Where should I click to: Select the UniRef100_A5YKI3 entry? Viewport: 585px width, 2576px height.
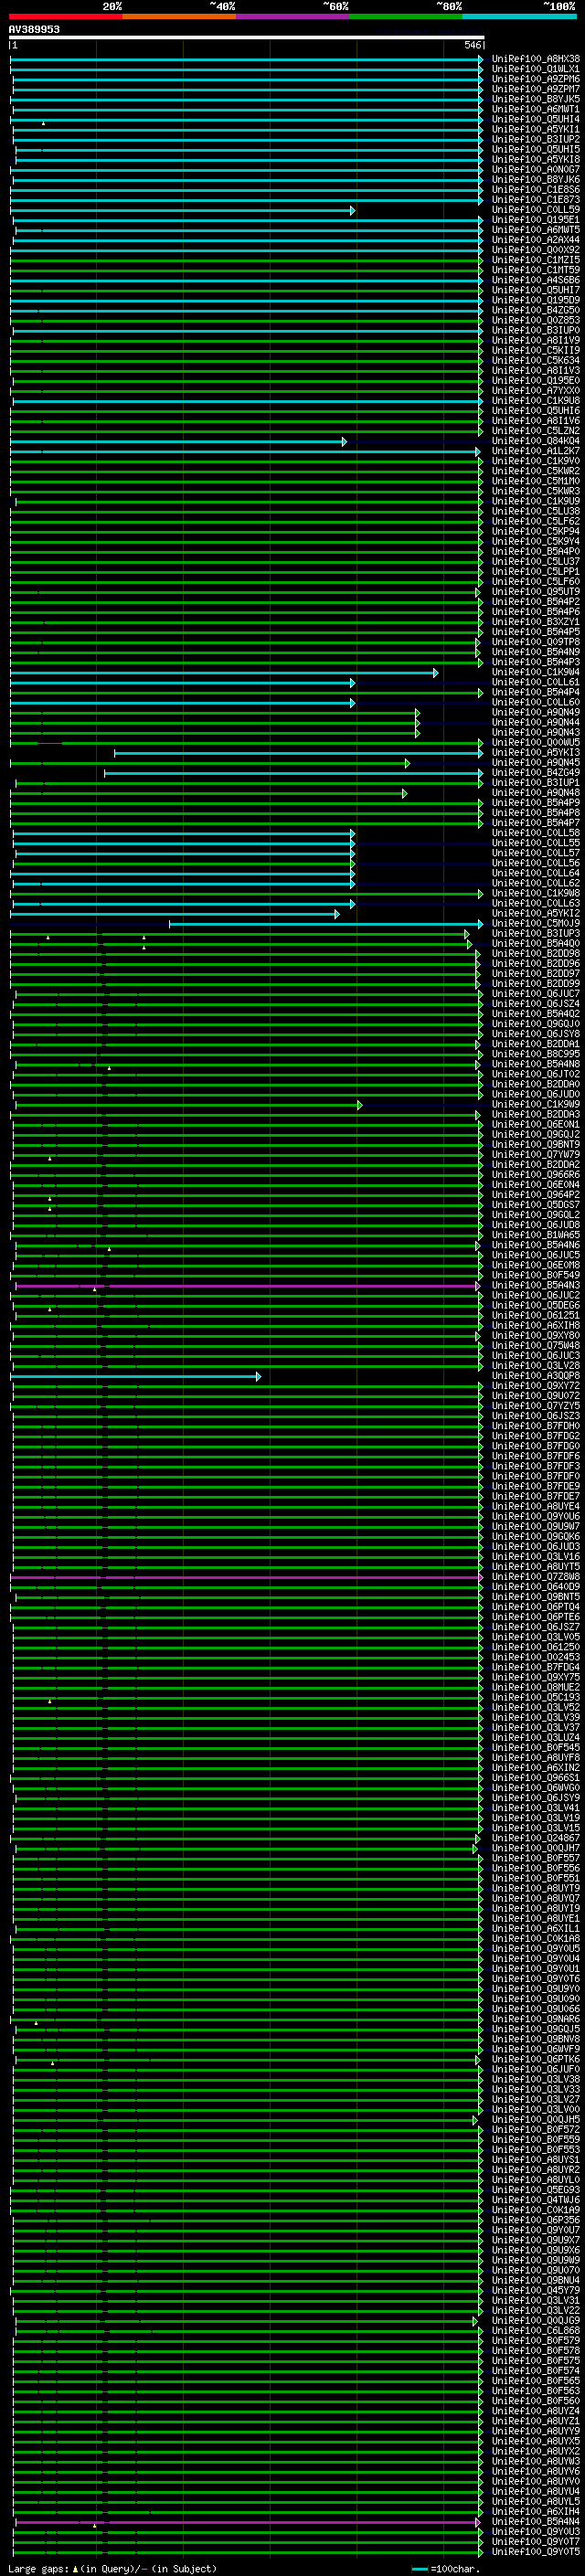pos(535,753)
